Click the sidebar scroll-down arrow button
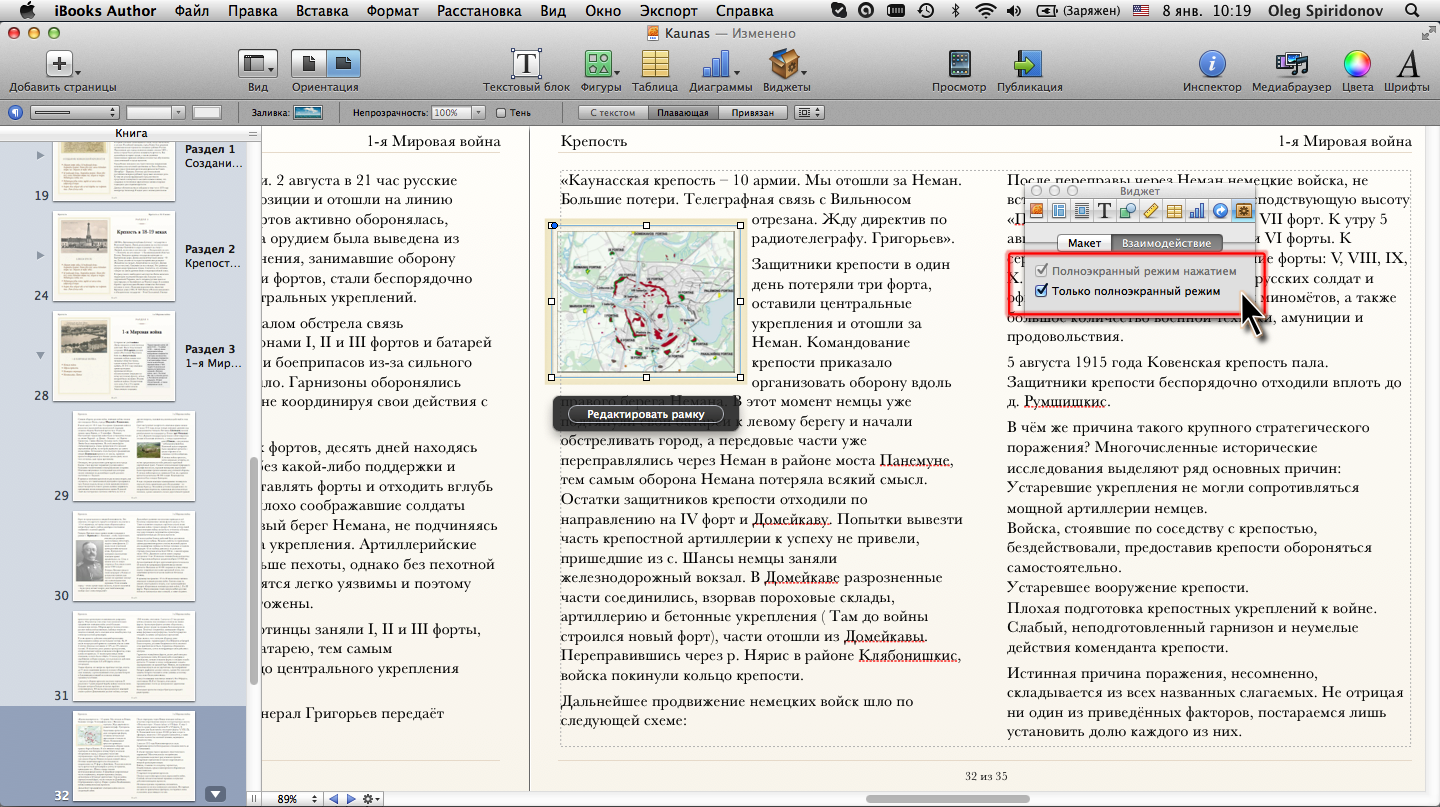This screenshot has height=807, width=1440. [x=215, y=794]
